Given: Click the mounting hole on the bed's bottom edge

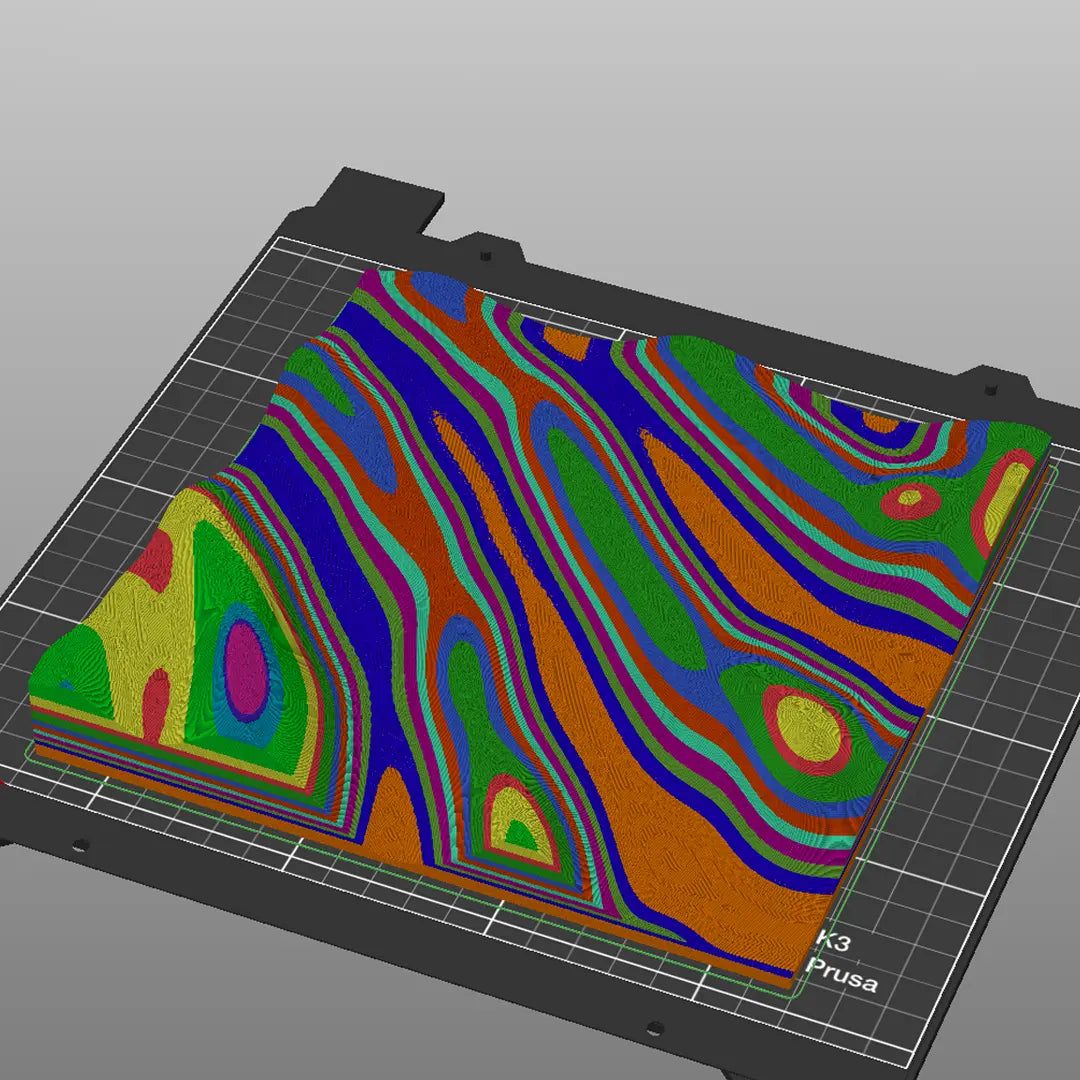Looking at the screenshot, I should tap(653, 1027).
